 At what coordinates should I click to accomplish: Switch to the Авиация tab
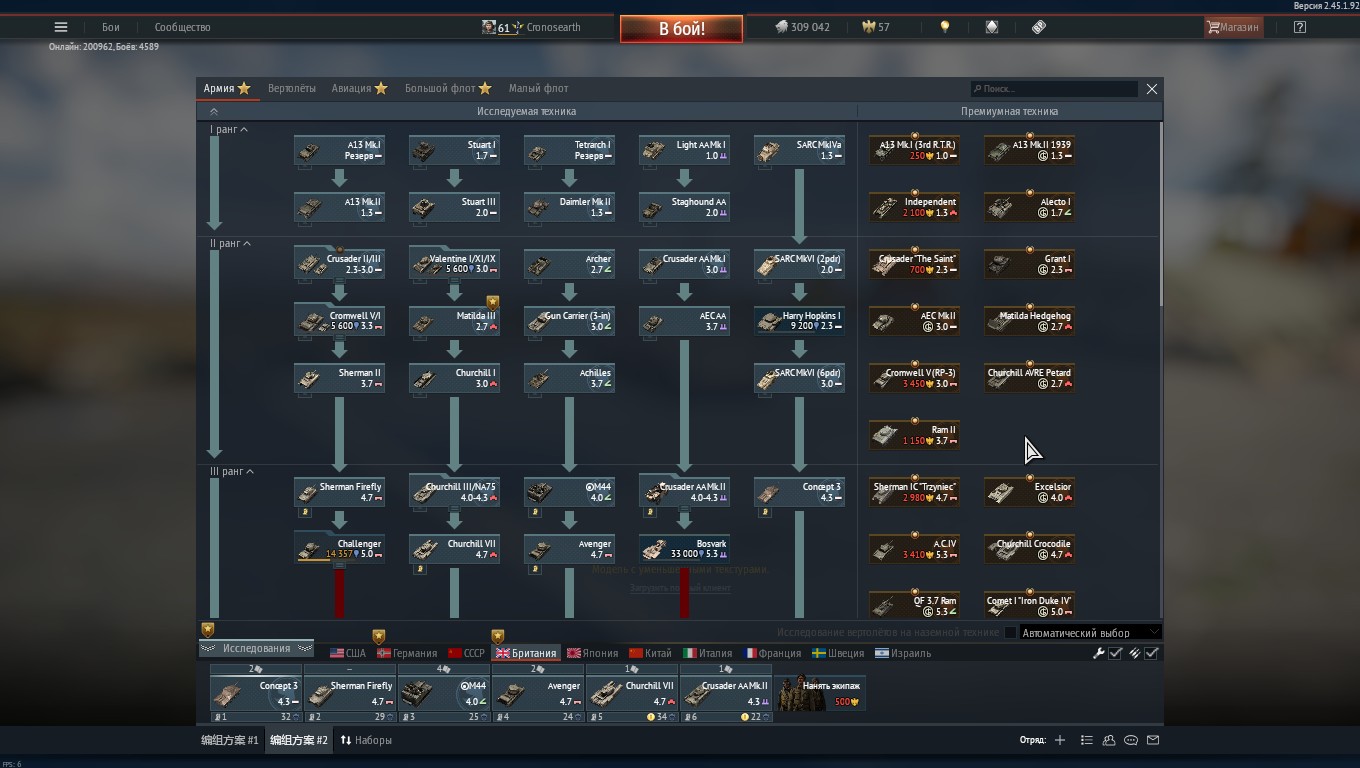click(359, 88)
